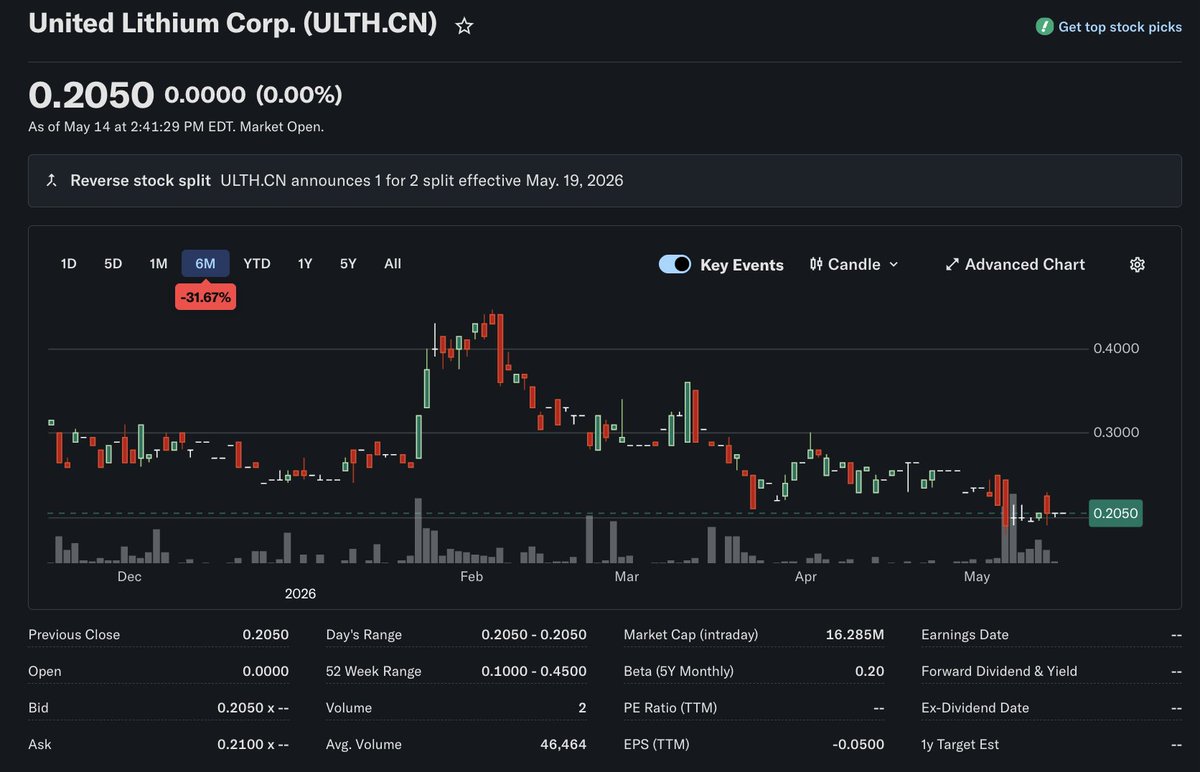Click the Forward Dividend & Yield label
This screenshot has height=772, width=1200.
pyautogui.click(x=999, y=671)
